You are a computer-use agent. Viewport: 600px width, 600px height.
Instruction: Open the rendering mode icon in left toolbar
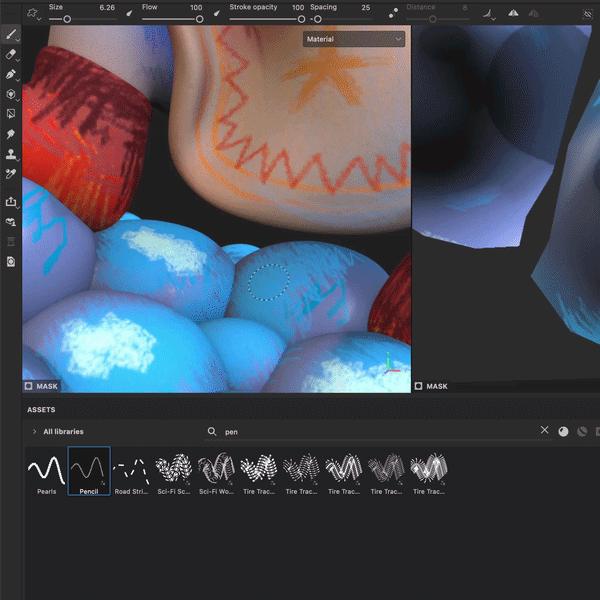(11, 262)
